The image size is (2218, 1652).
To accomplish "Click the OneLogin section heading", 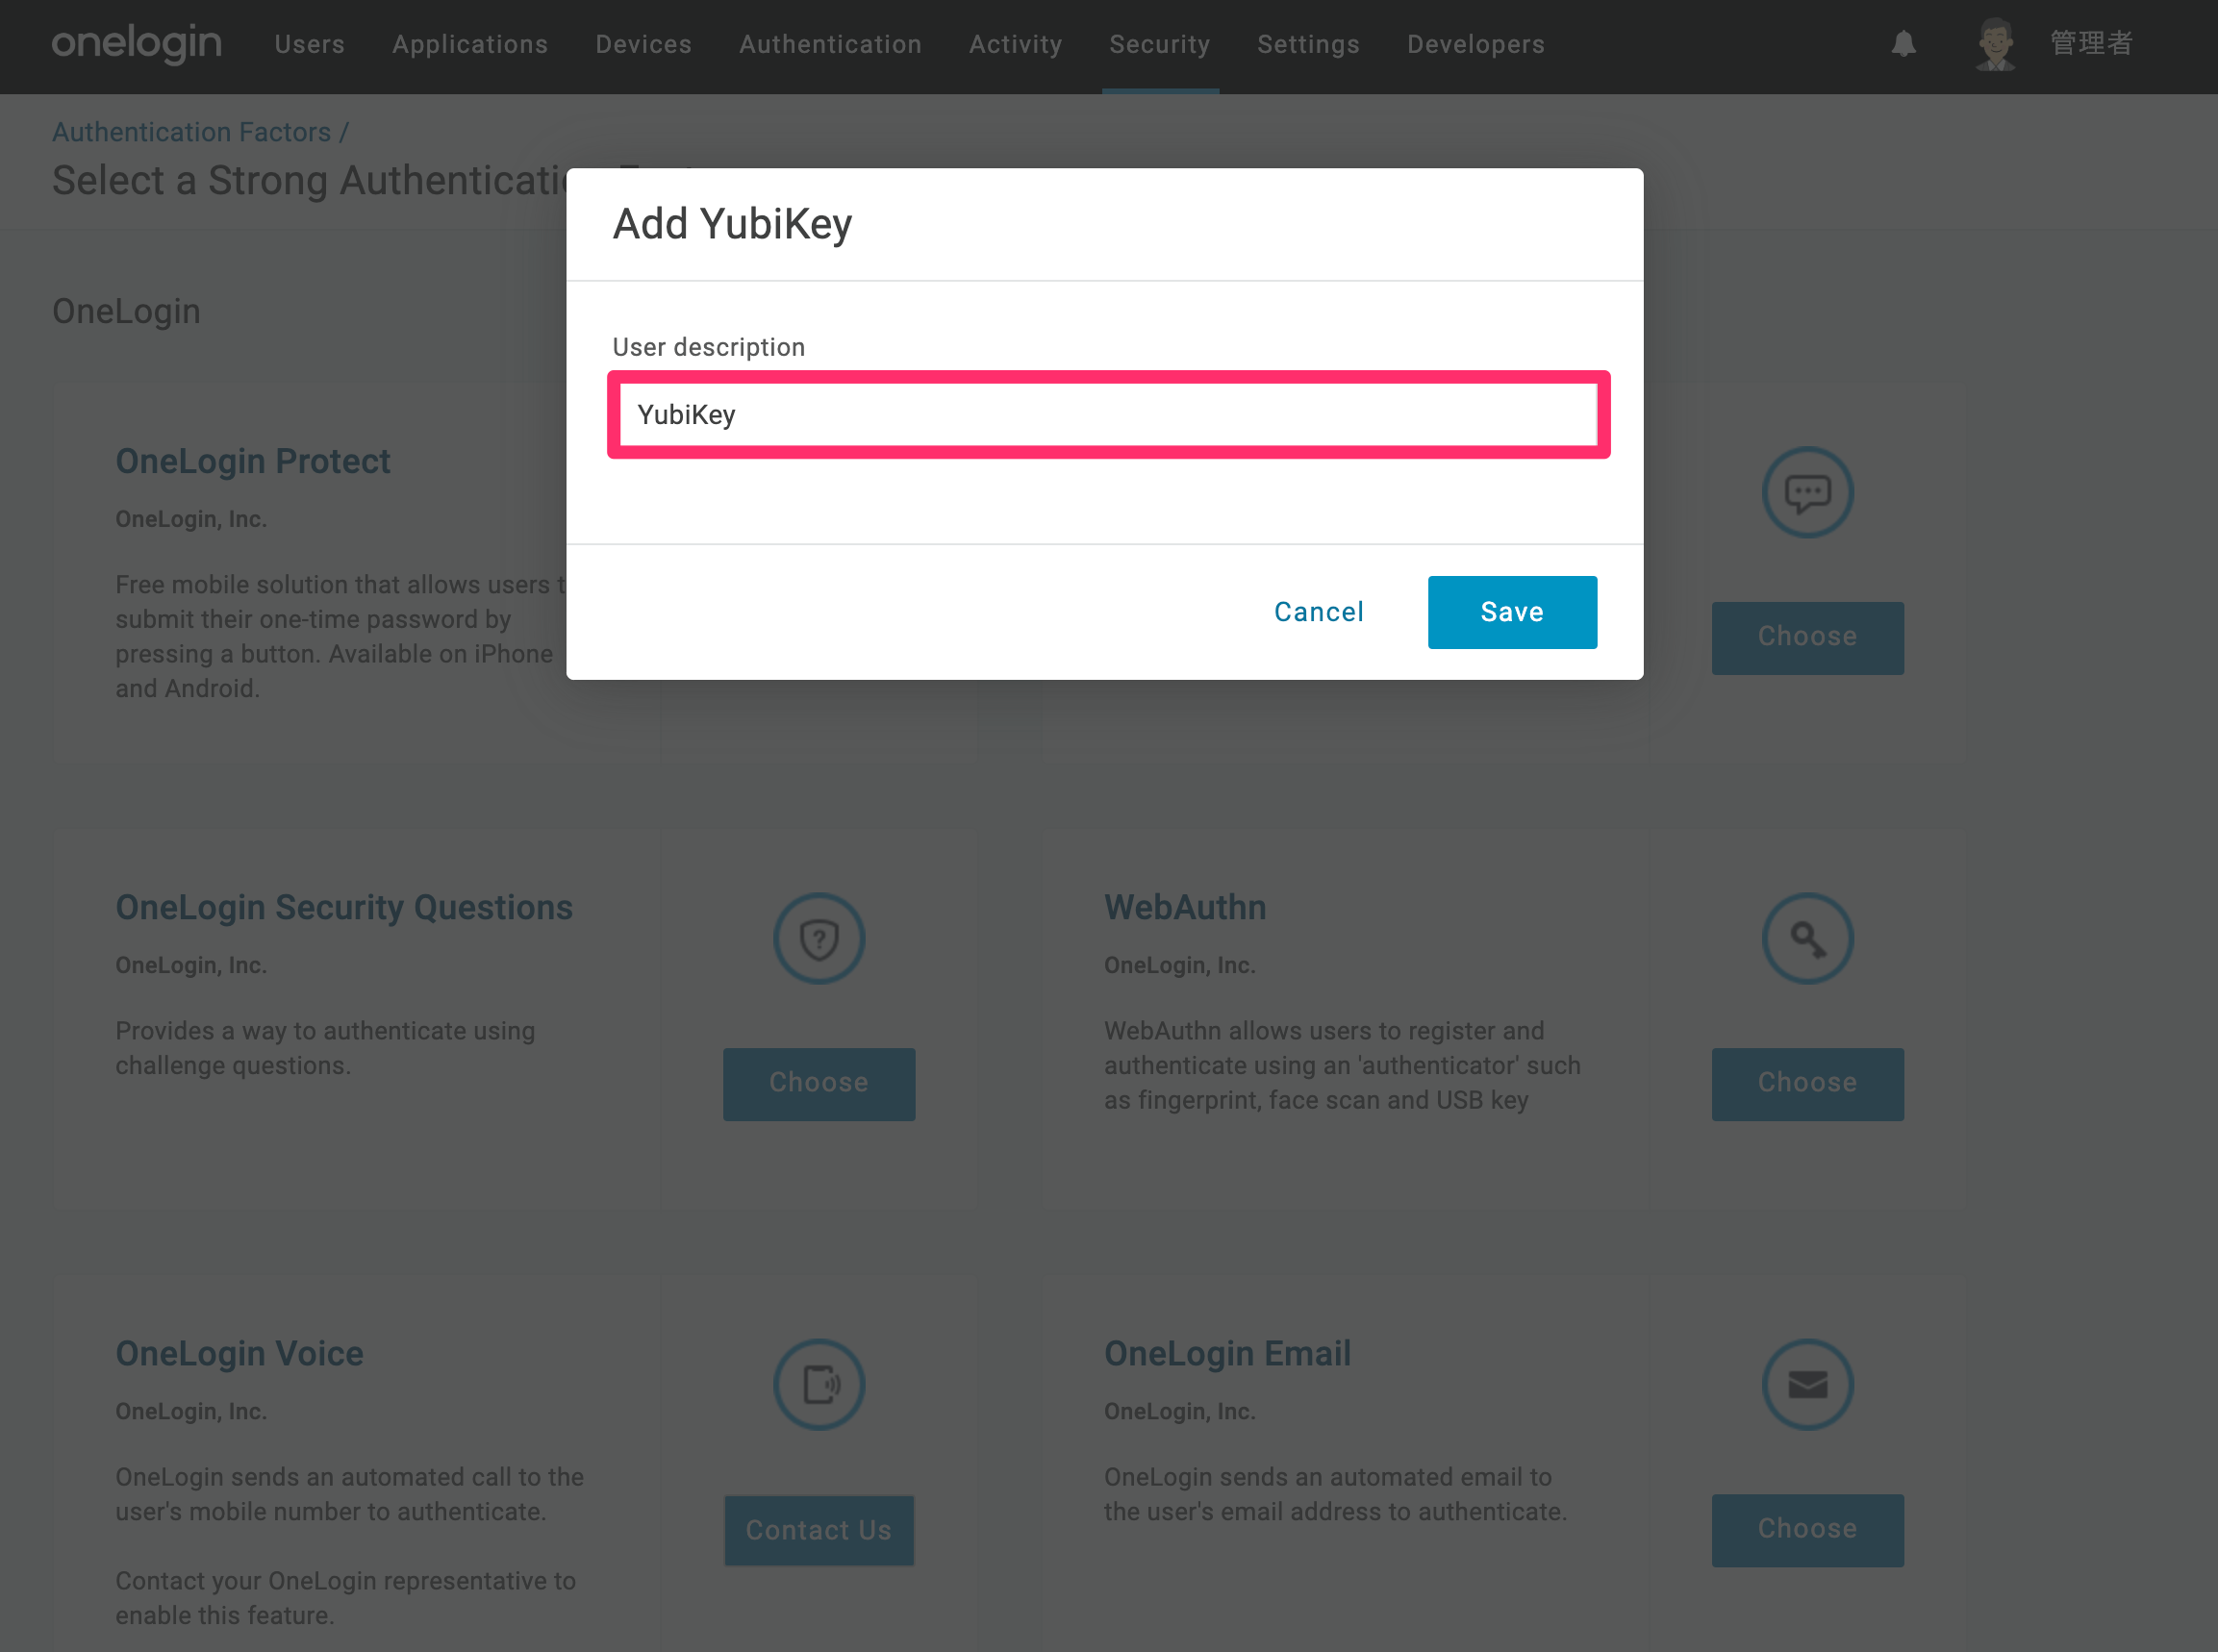I will [x=126, y=311].
